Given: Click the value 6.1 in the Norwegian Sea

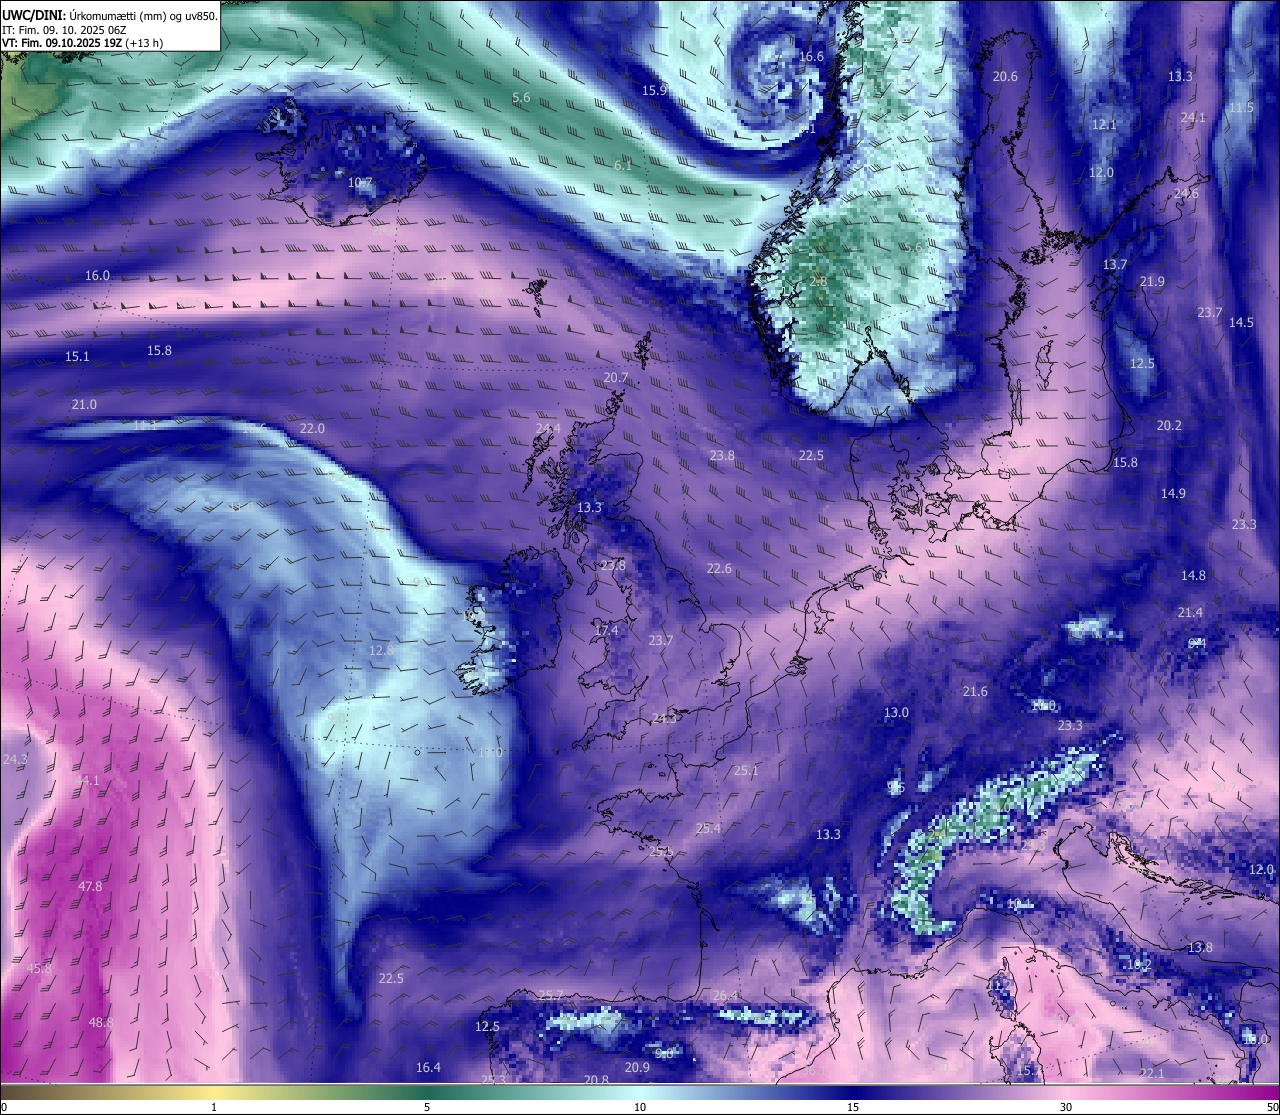Looking at the screenshot, I should click(x=623, y=166).
